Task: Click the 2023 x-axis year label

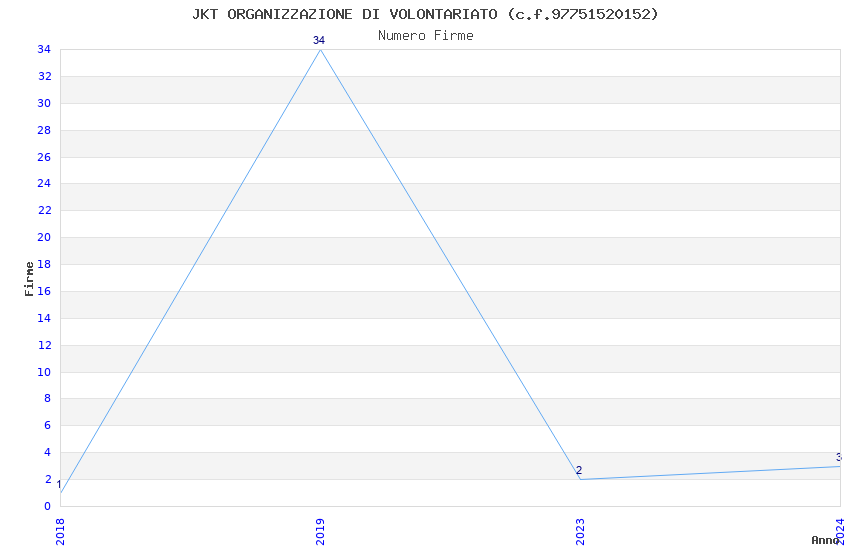Action: click(x=580, y=532)
